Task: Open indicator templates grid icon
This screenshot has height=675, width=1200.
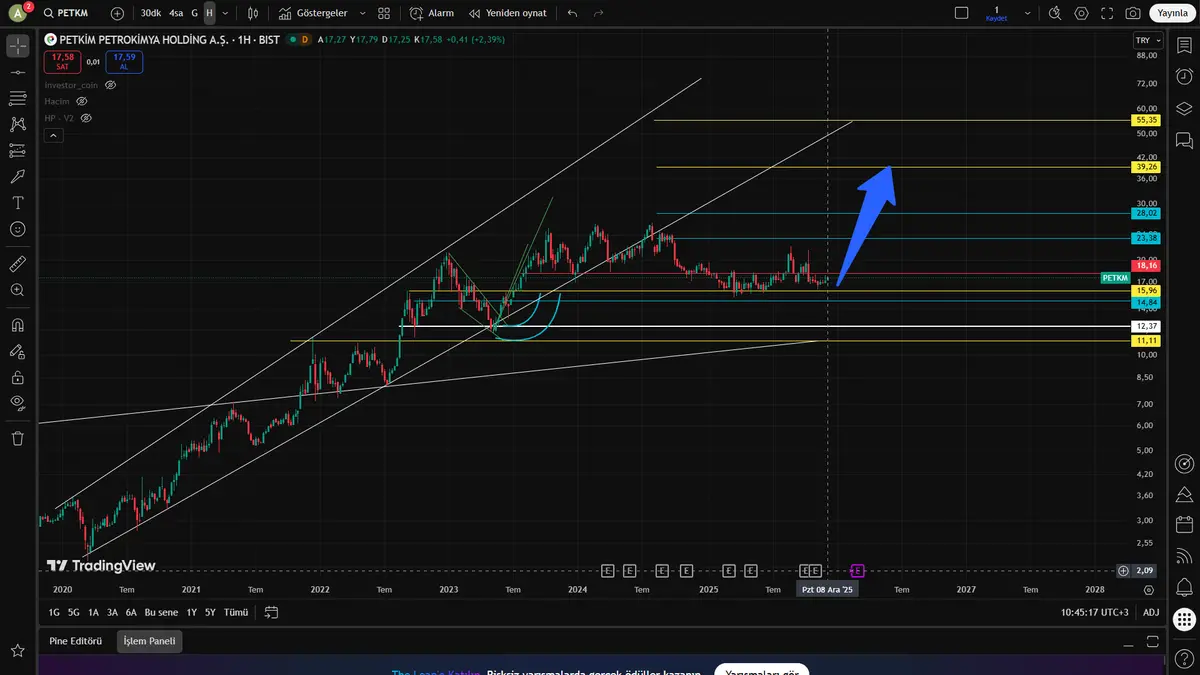Action: [x=384, y=13]
